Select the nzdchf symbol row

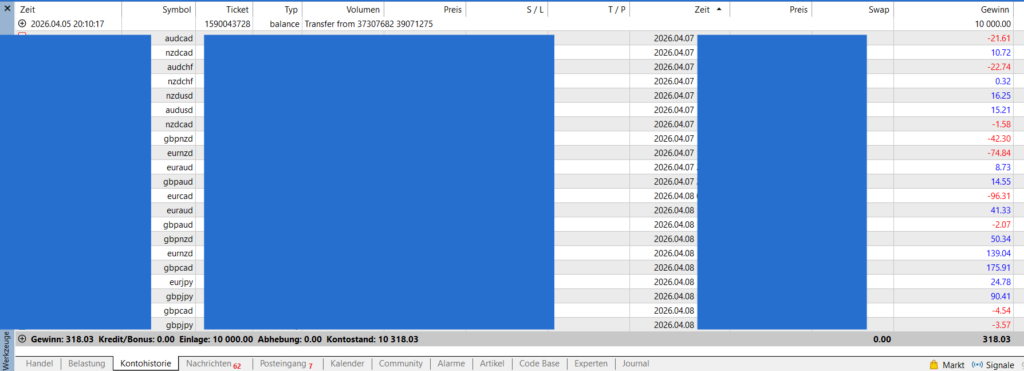pos(179,81)
